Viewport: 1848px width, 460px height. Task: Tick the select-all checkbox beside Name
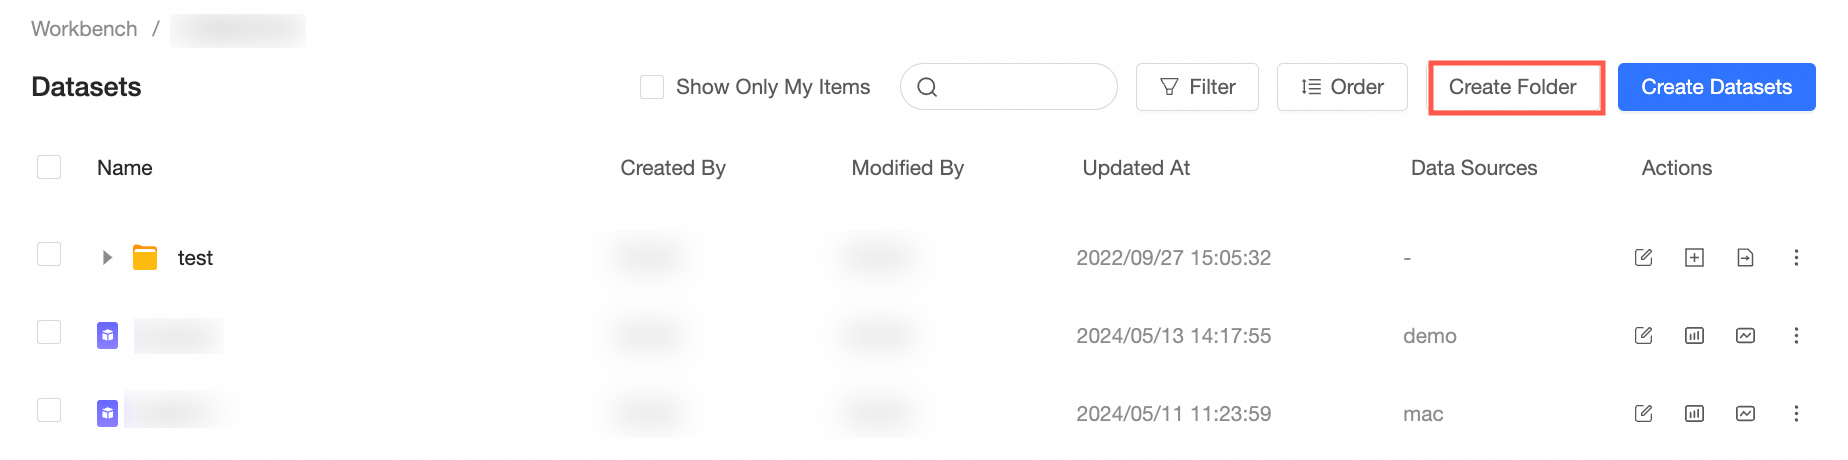(x=49, y=167)
